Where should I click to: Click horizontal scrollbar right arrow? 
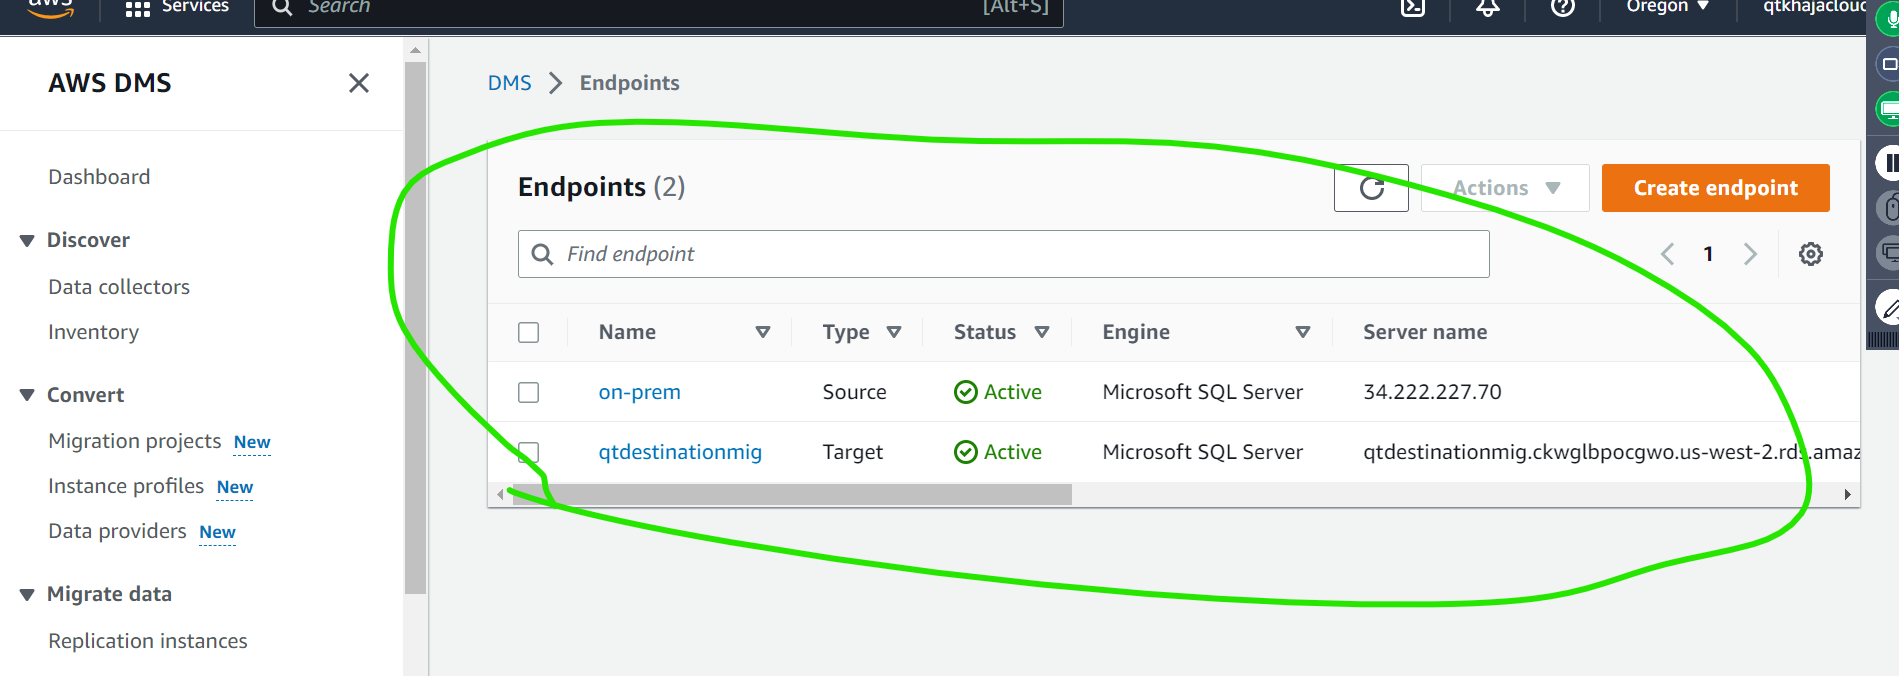(x=1847, y=494)
